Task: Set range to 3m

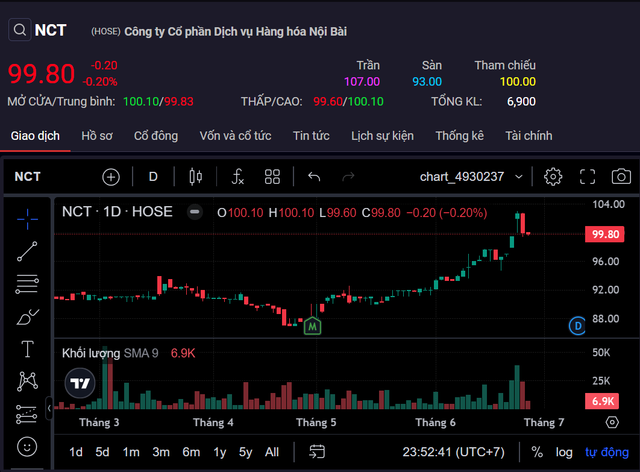Action: (161, 452)
